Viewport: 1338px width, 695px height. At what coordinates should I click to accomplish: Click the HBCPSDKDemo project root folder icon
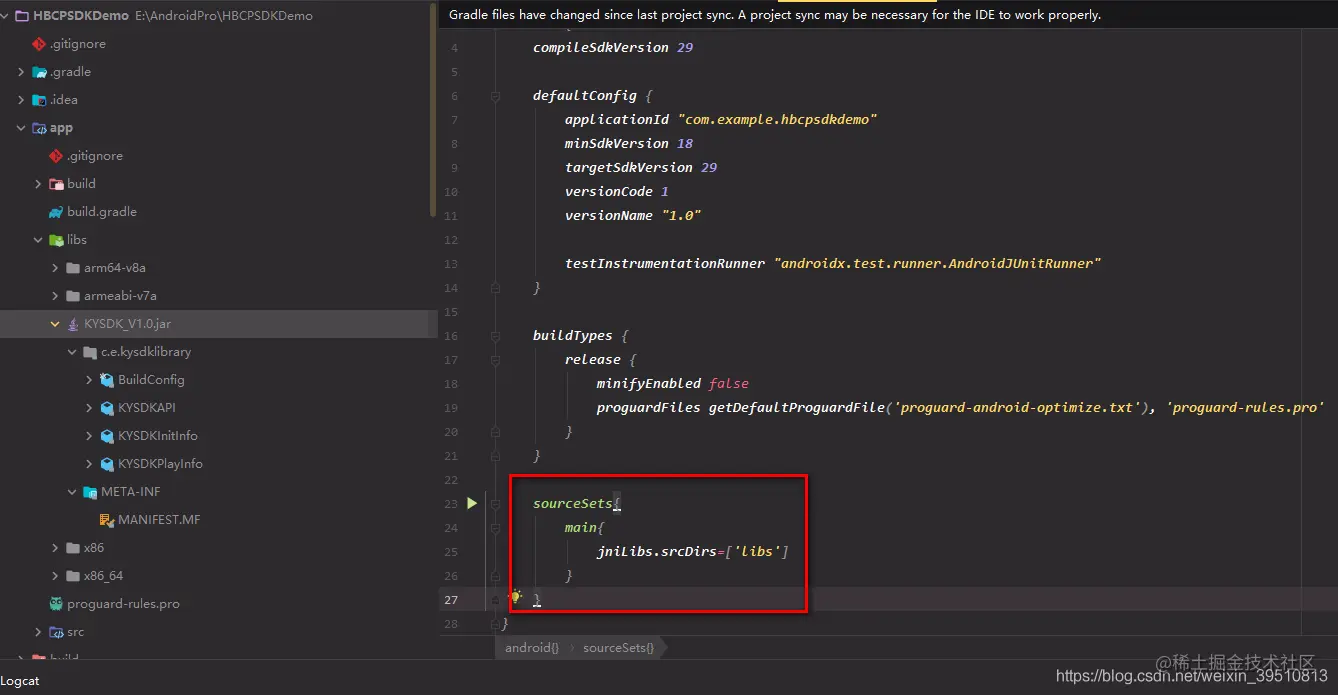pos(24,16)
